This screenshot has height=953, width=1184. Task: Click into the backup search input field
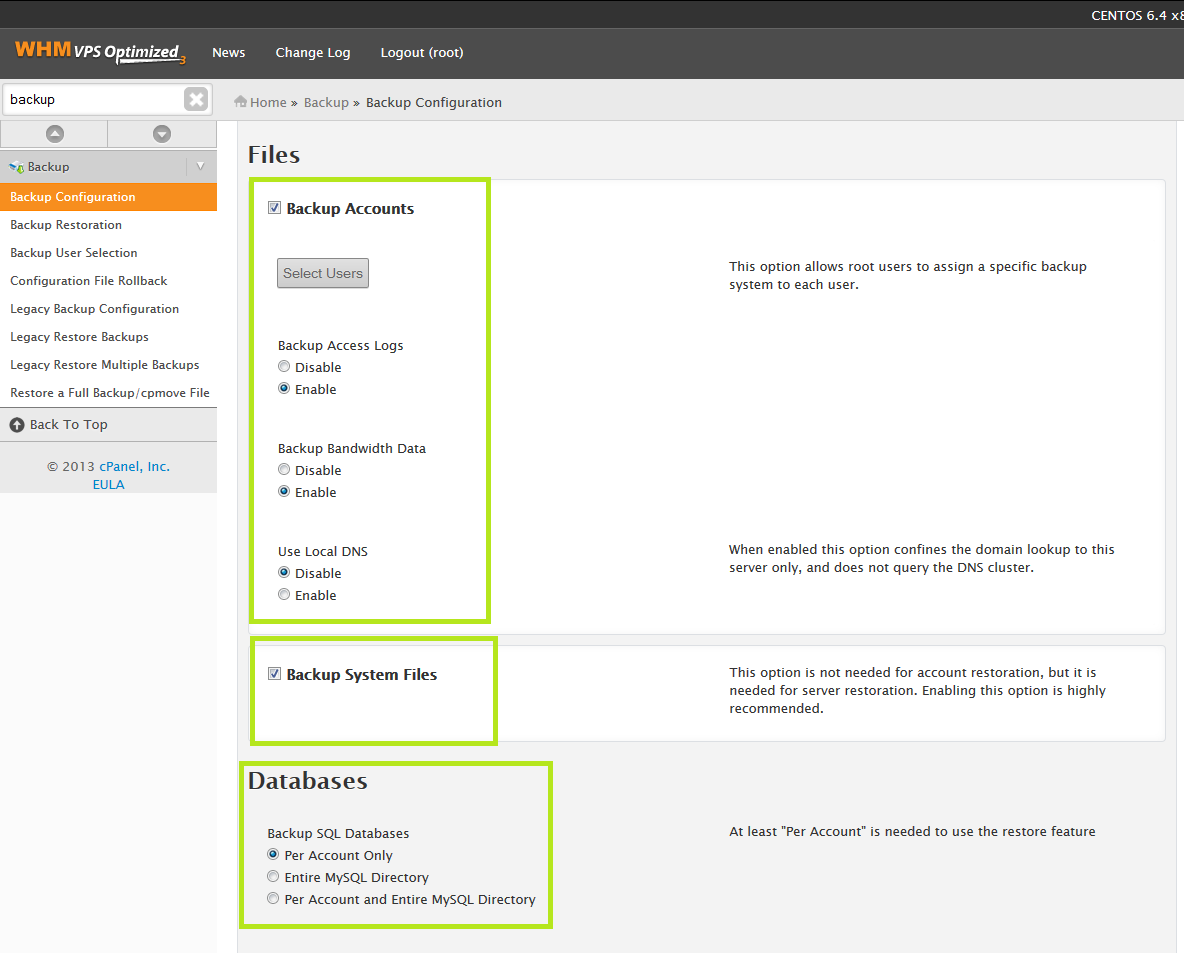(x=94, y=99)
